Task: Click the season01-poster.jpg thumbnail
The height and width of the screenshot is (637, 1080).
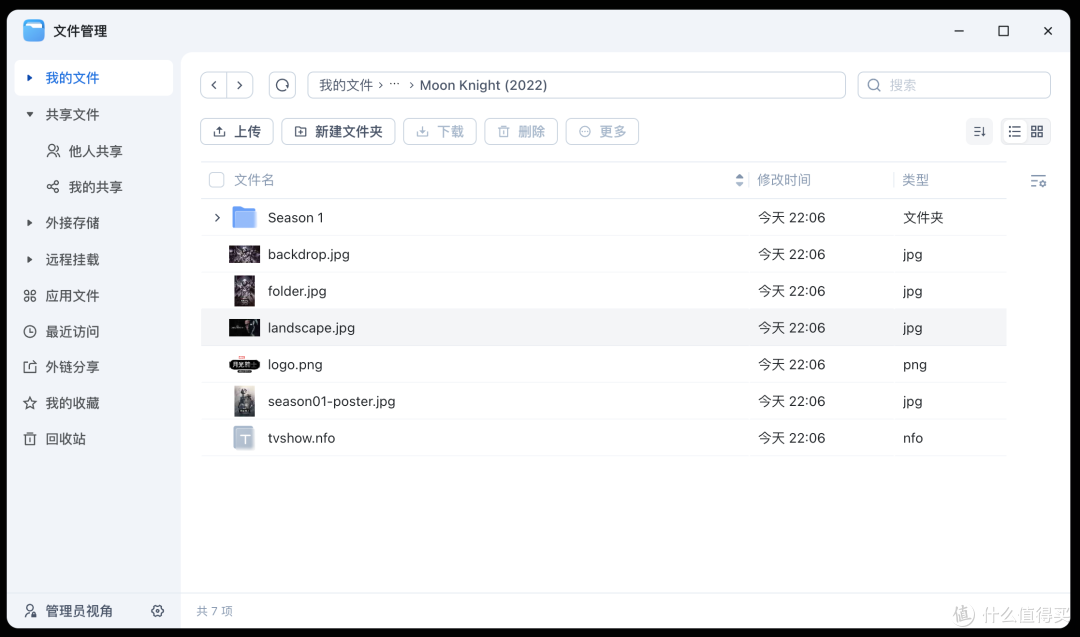Action: point(245,401)
